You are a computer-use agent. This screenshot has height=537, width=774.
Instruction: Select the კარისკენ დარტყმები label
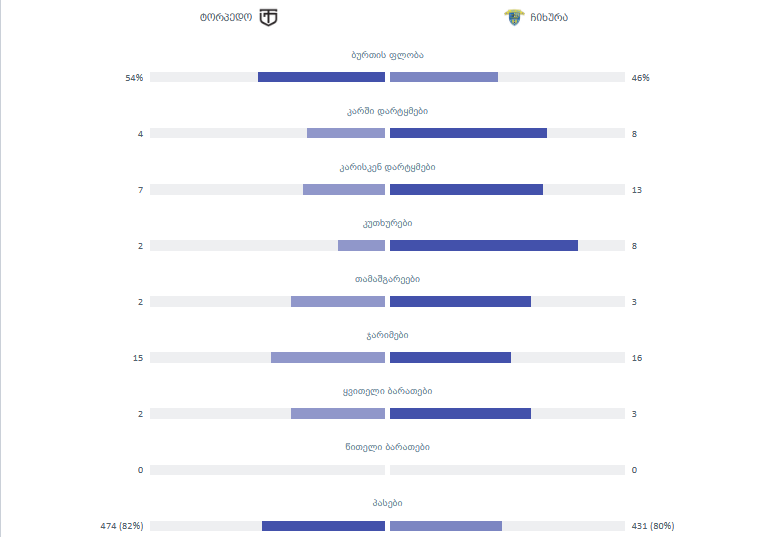387,167
